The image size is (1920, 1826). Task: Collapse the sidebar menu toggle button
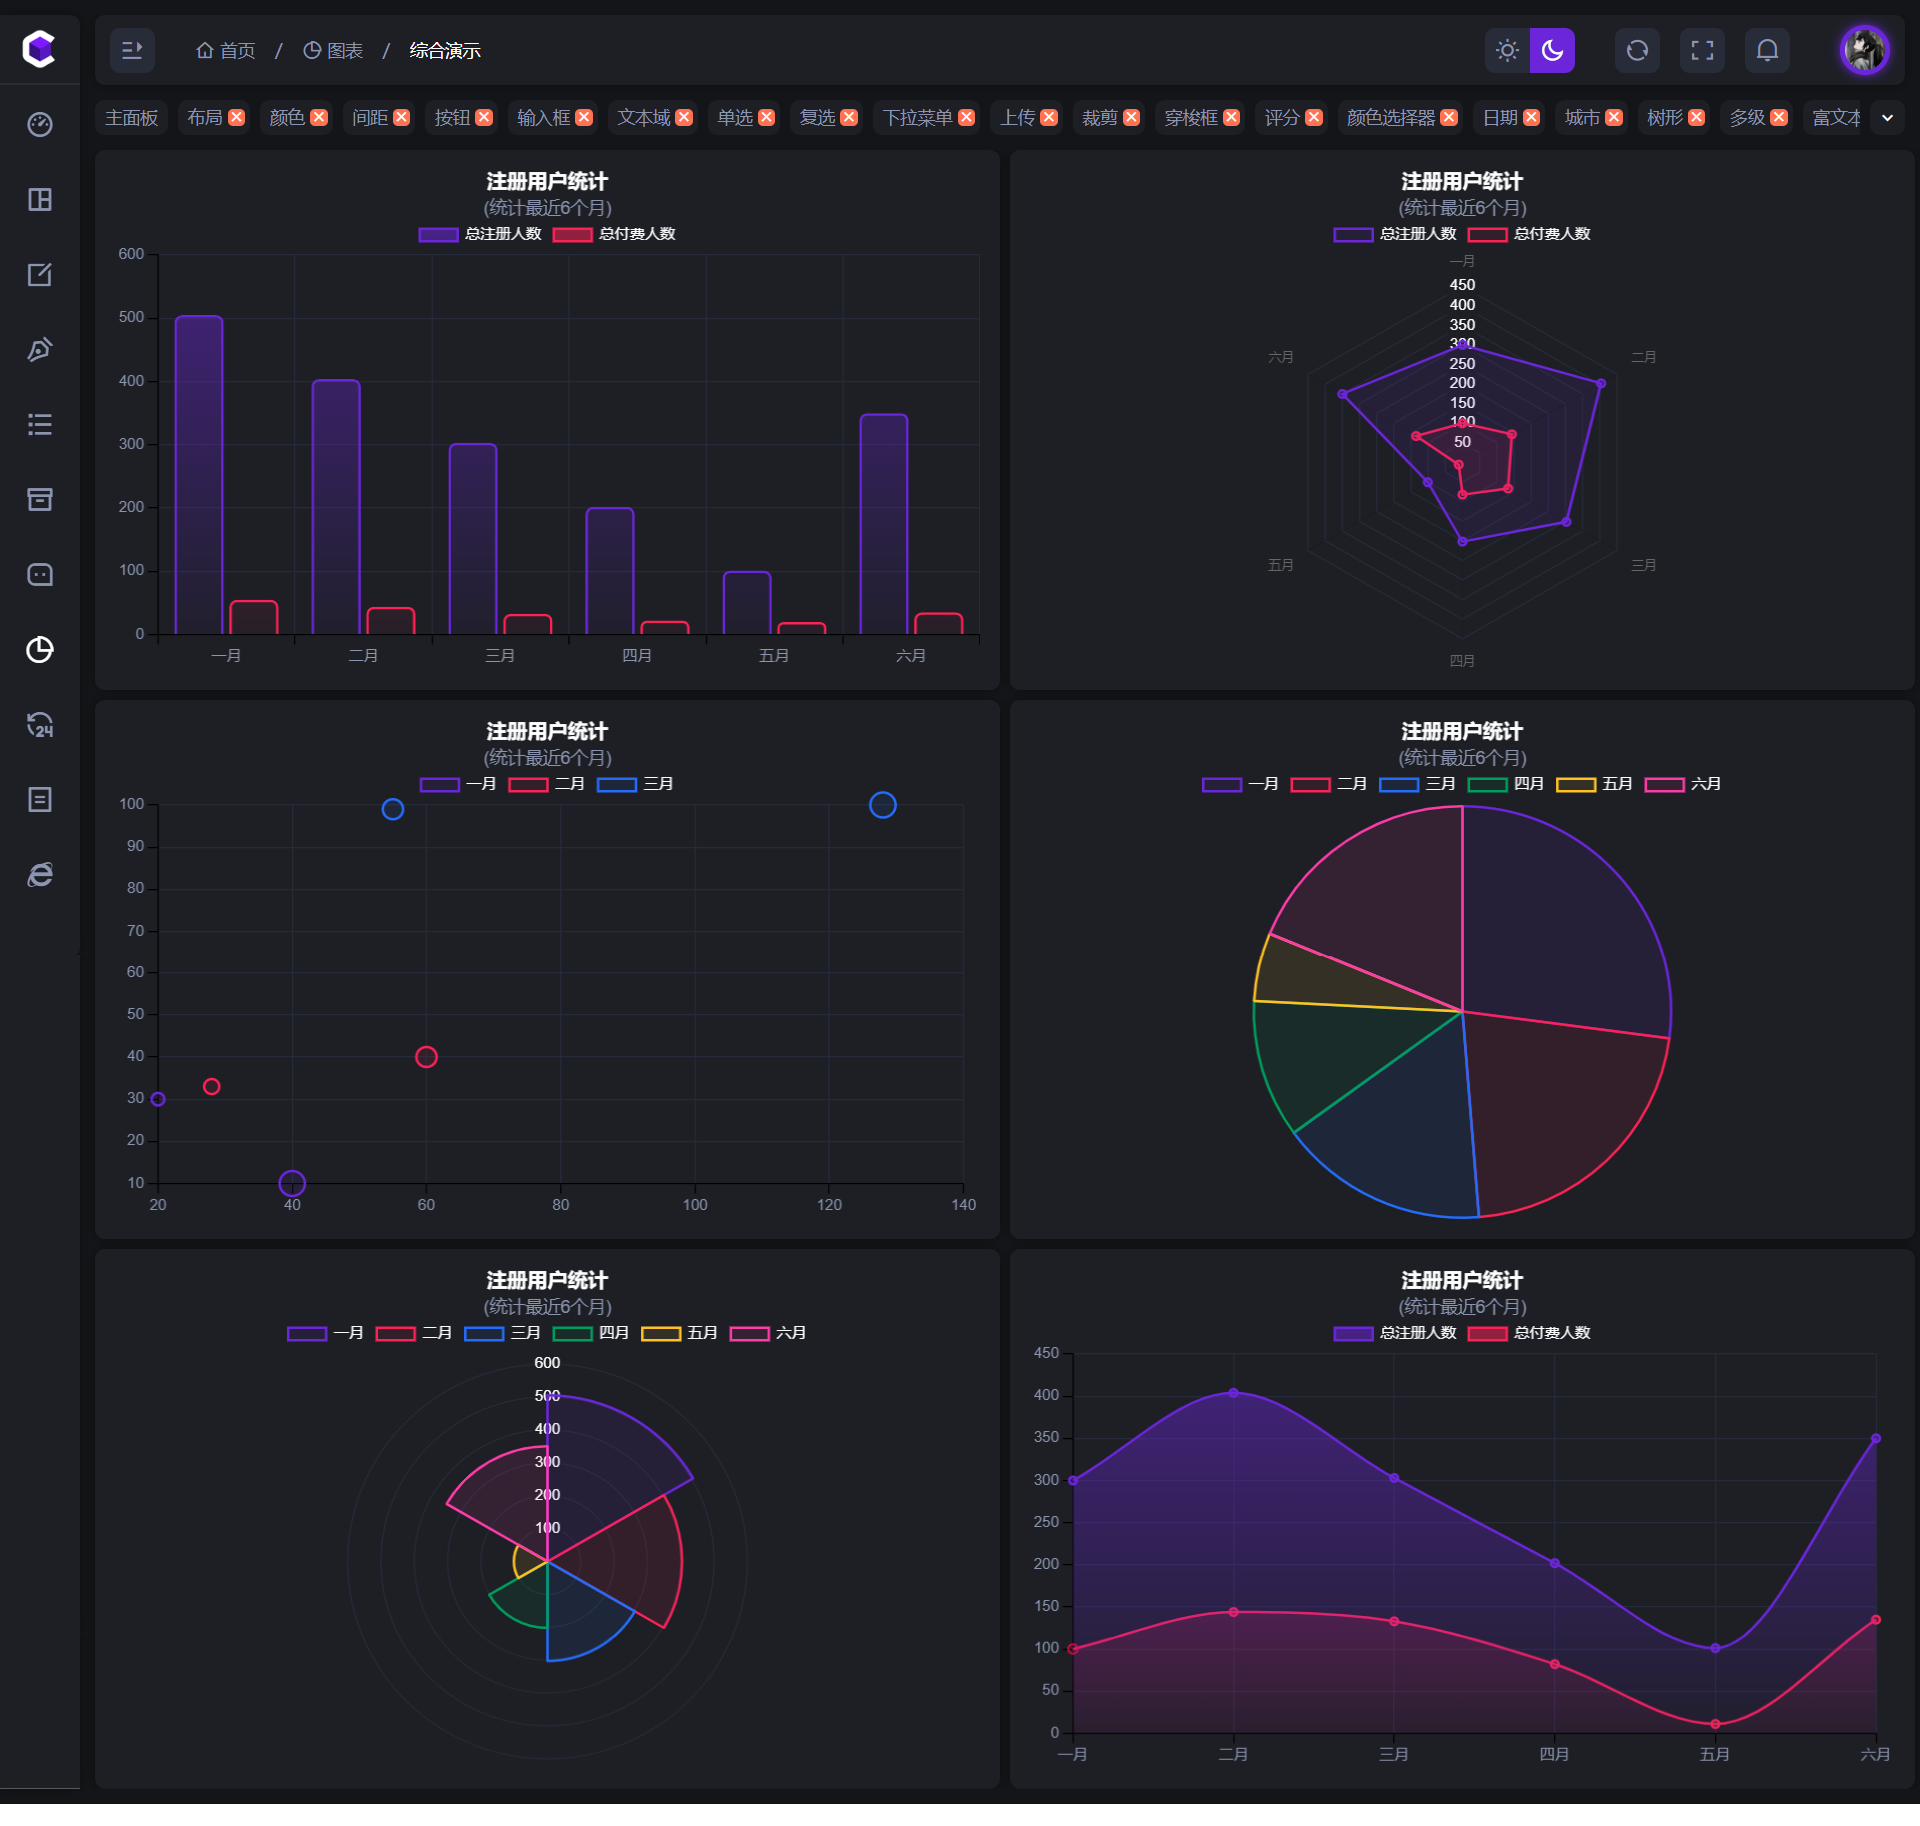point(132,50)
